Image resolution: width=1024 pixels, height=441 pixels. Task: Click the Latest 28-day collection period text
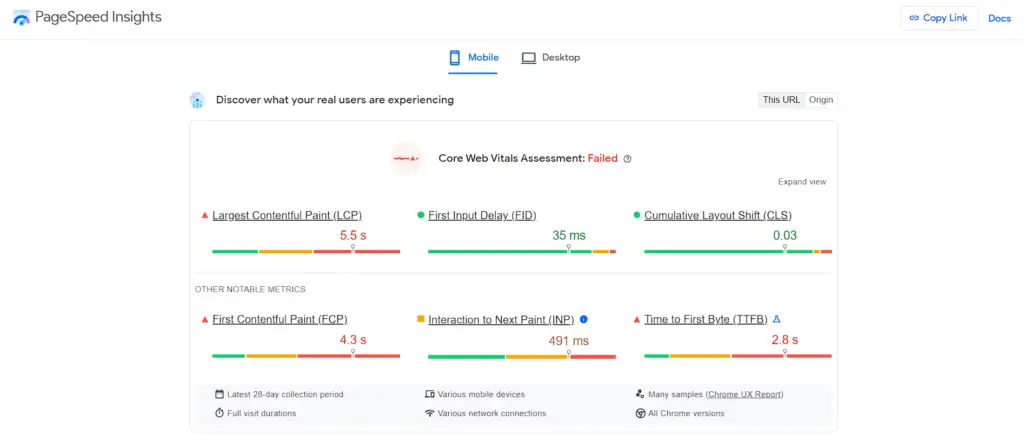coord(285,395)
